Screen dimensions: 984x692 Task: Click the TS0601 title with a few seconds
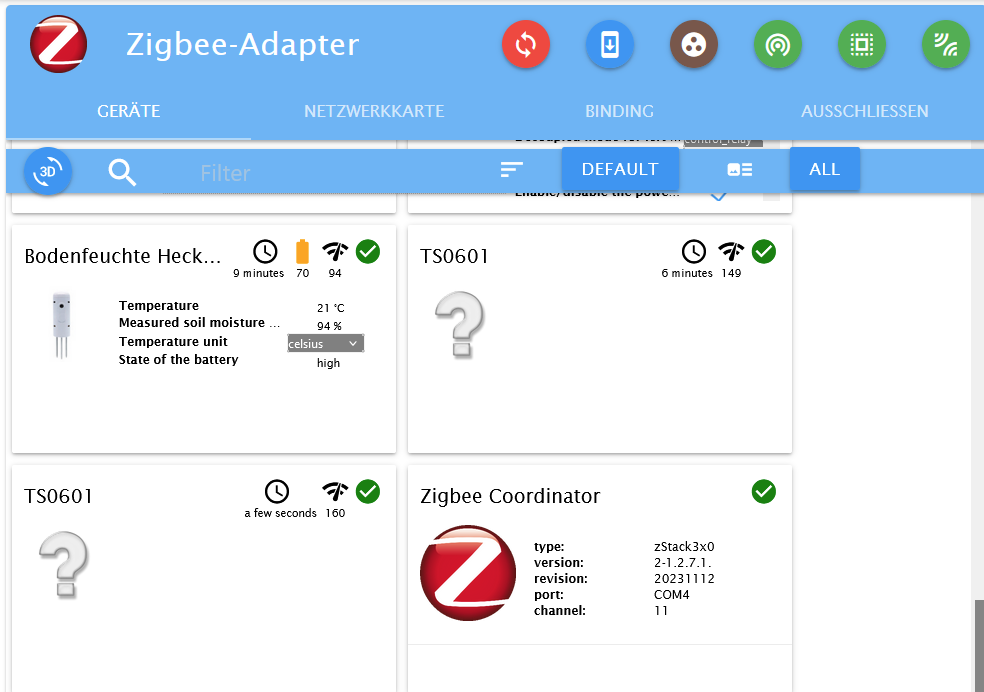coord(58,496)
